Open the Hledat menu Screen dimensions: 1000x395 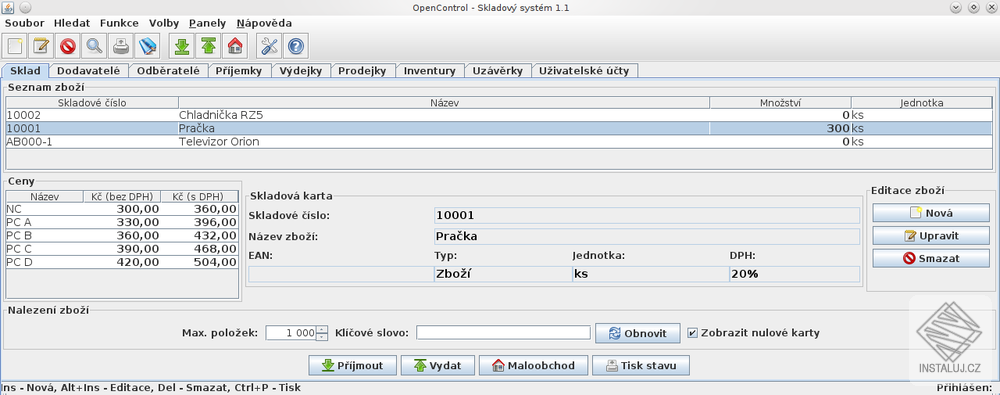(x=72, y=23)
